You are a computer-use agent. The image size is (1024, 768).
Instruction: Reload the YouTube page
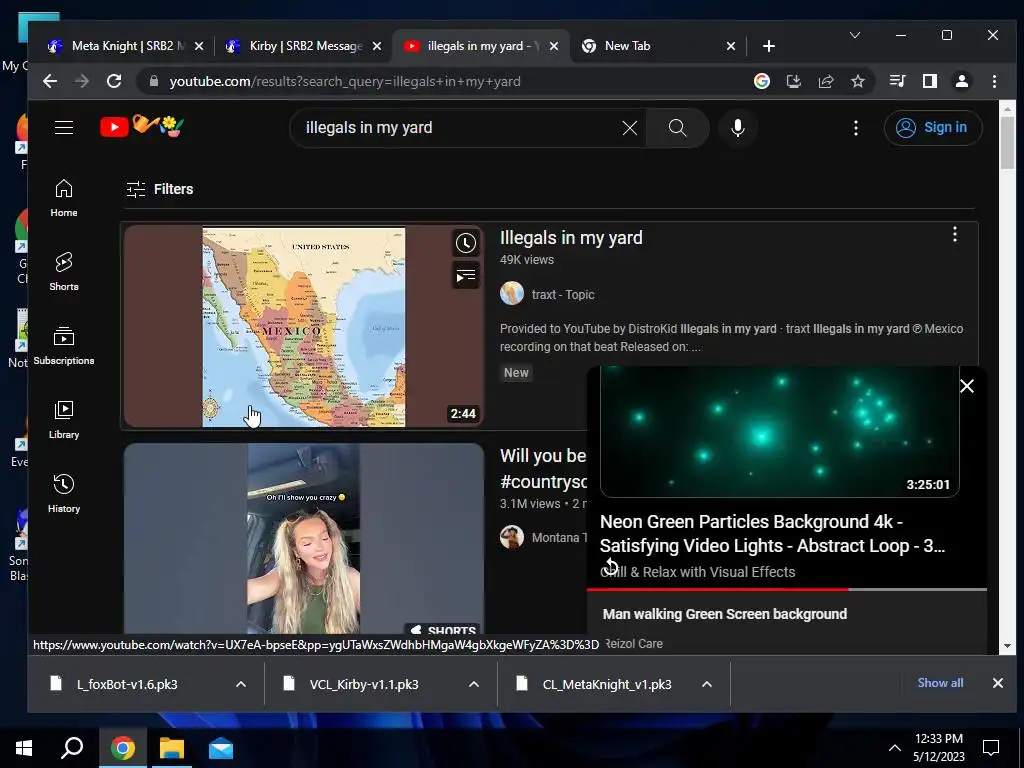click(x=114, y=81)
